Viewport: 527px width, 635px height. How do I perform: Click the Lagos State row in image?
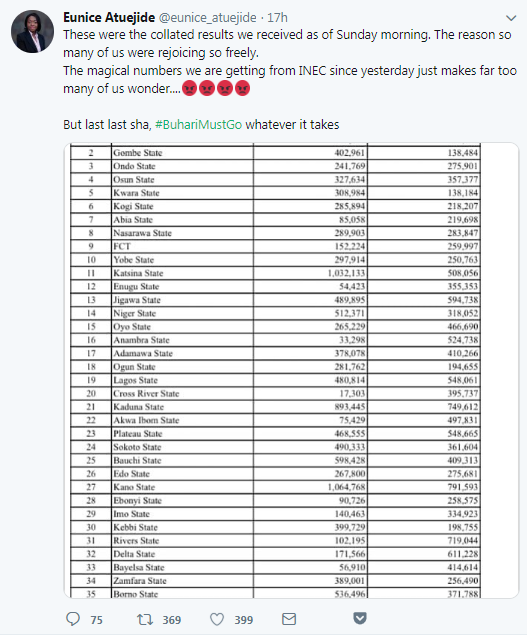275,380
